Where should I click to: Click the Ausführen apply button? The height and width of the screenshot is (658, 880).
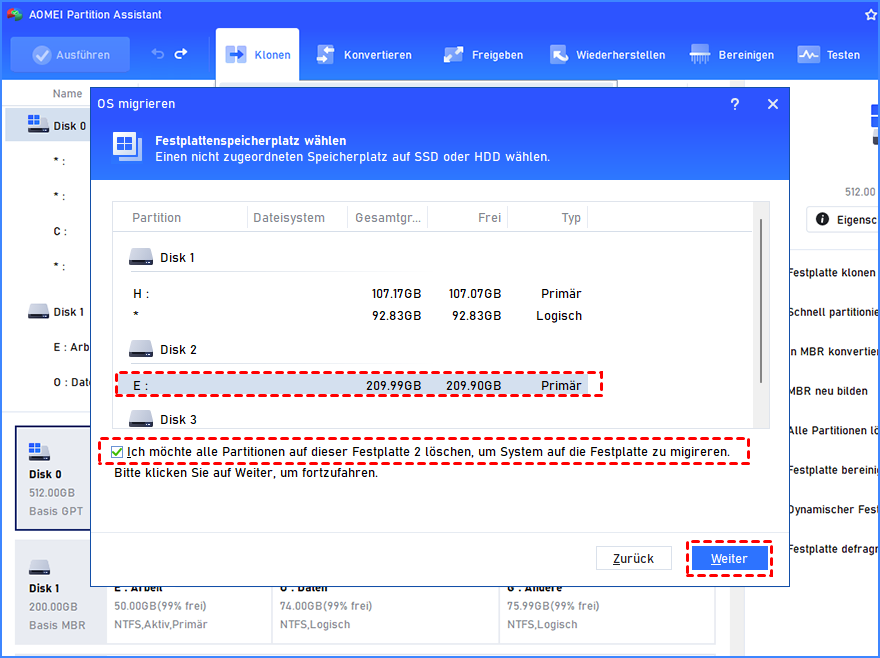click(x=70, y=54)
